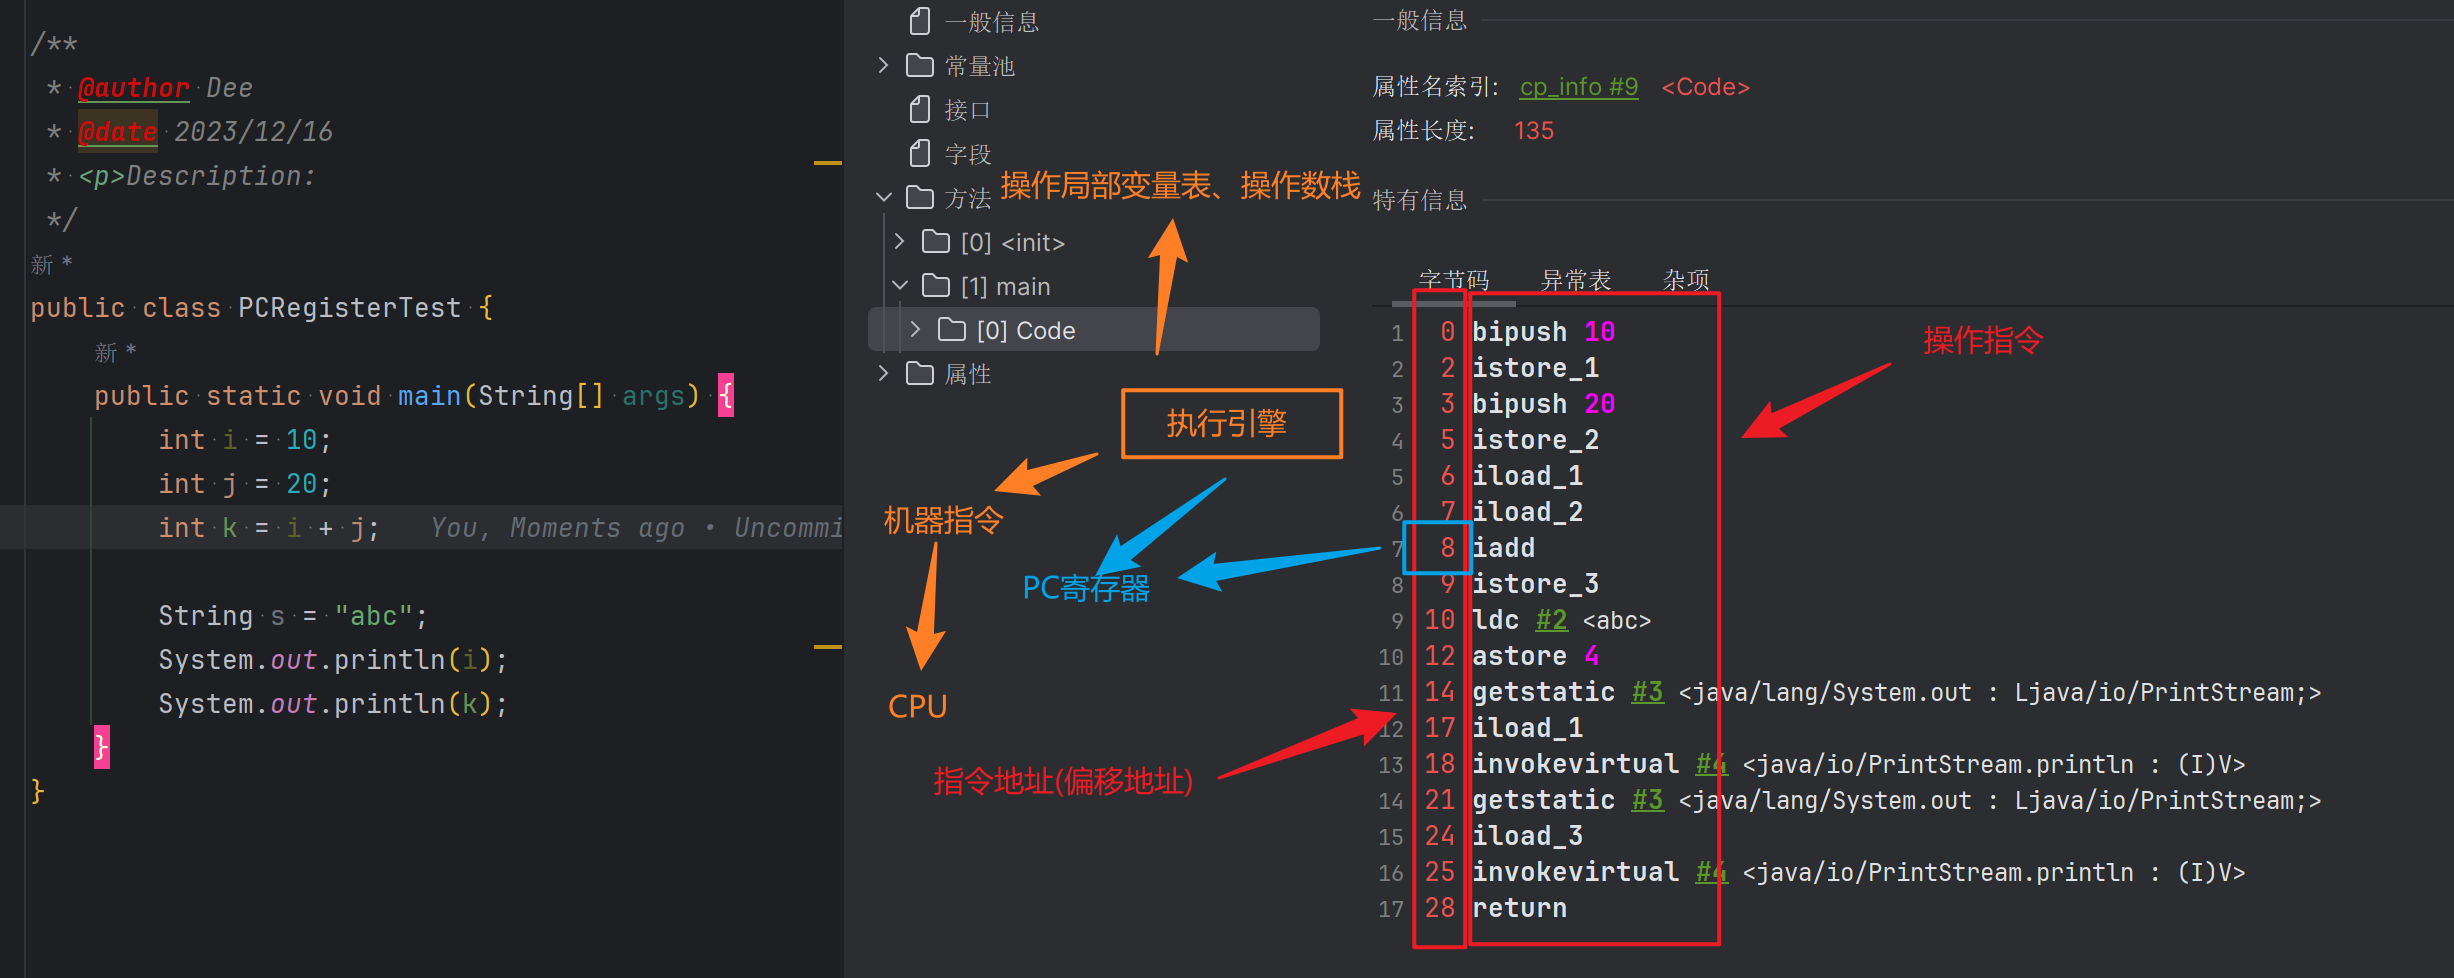Viewport: 2454px width, 978px height.
Task: Click the 常量池 folder icon
Action: 920,66
